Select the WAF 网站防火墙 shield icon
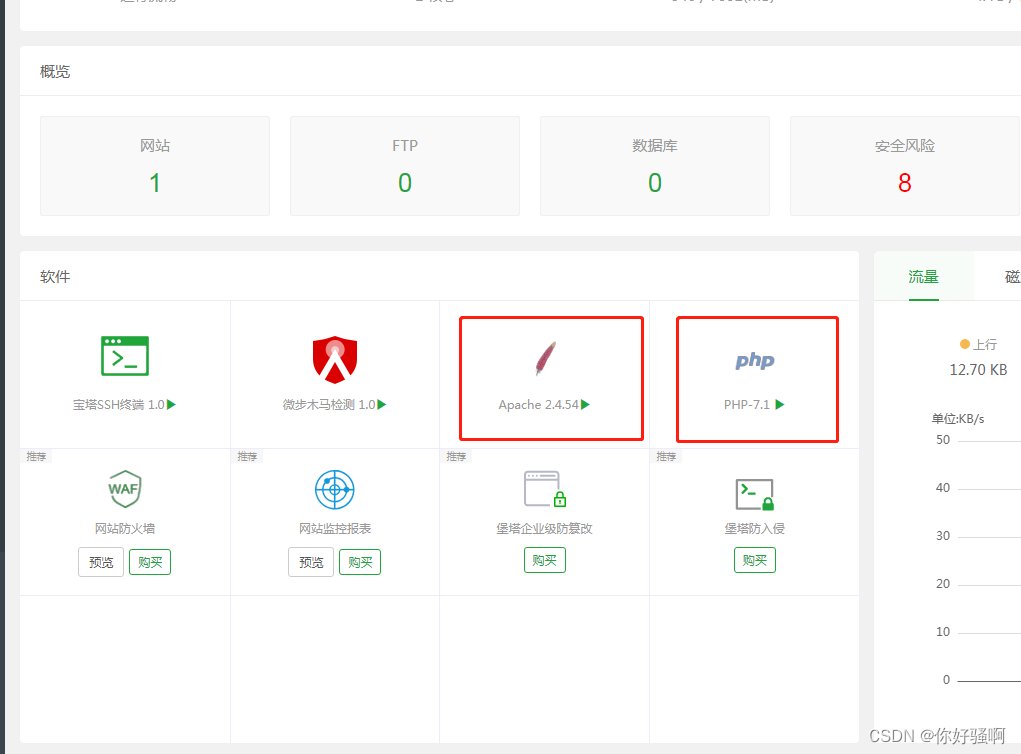 (x=124, y=489)
